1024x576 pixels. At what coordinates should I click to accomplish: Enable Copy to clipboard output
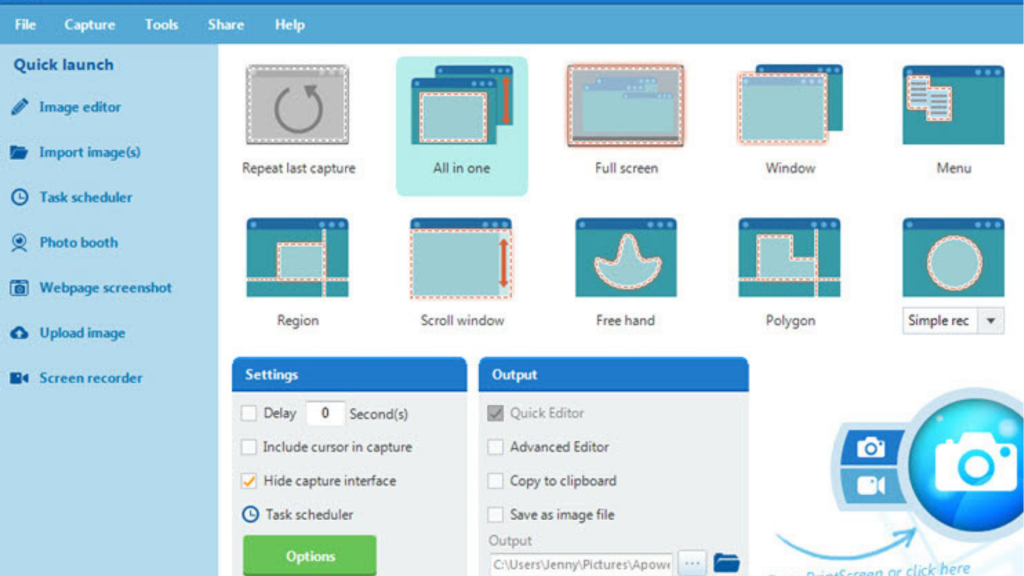coord(495,481)
